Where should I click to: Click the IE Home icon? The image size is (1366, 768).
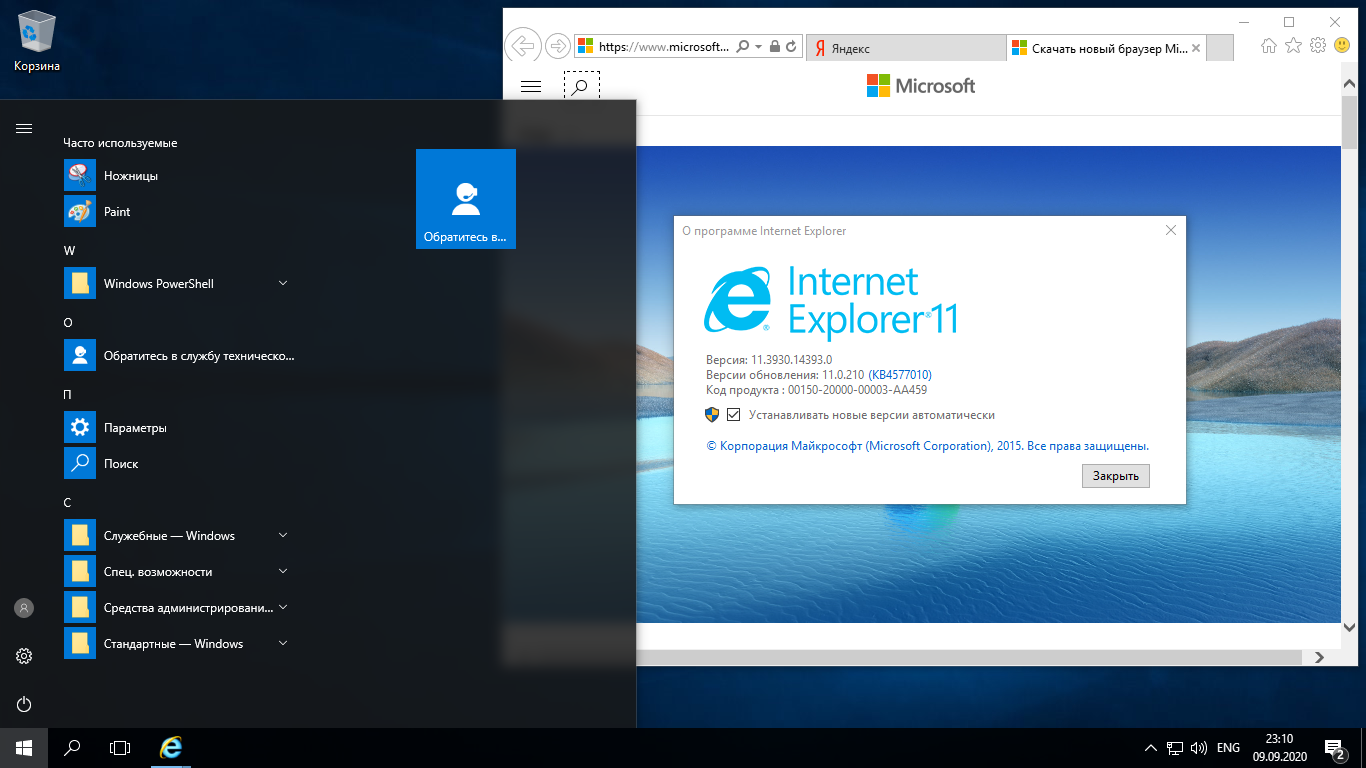coord(1269,46)
